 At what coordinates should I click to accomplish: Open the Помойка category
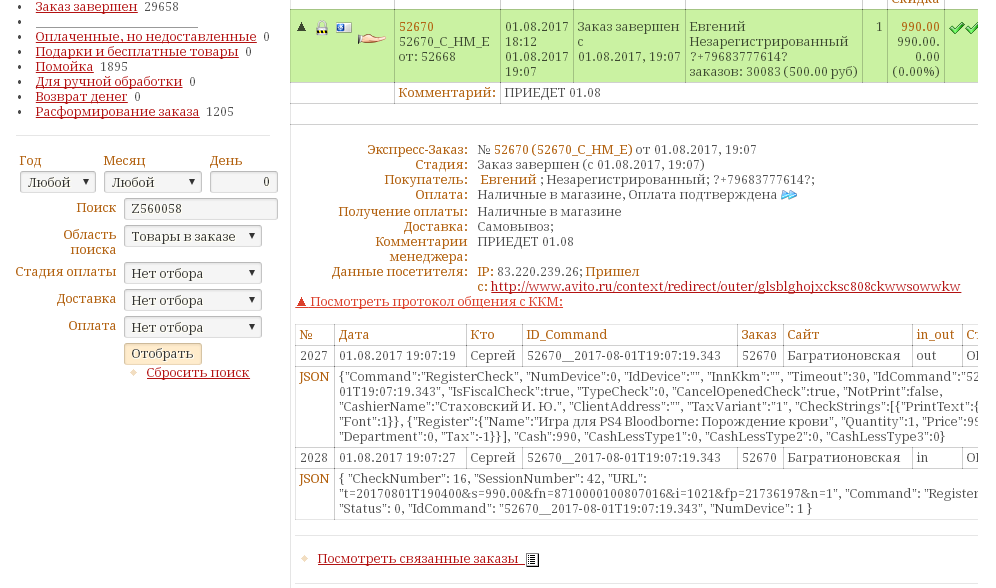(x=64, y=67)
